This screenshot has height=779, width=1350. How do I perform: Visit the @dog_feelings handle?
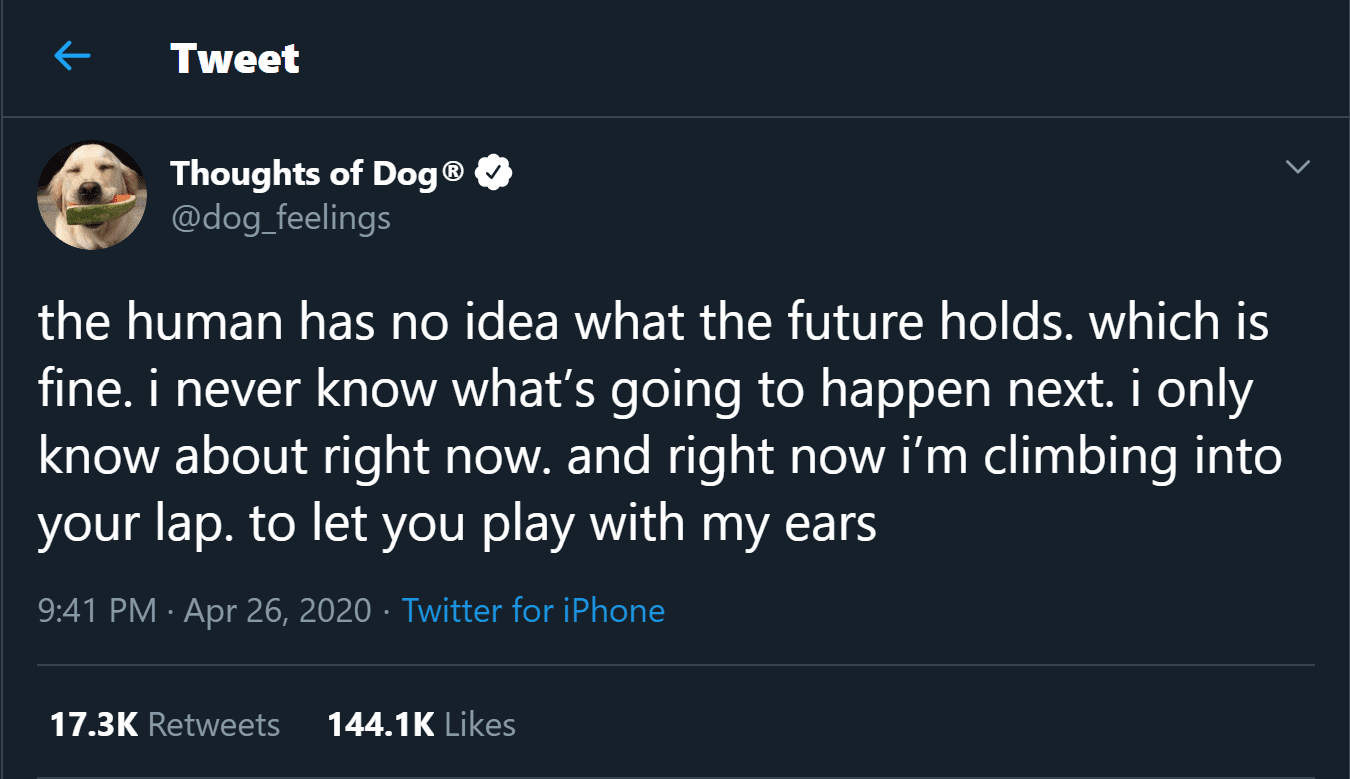(x=280, y=217)
